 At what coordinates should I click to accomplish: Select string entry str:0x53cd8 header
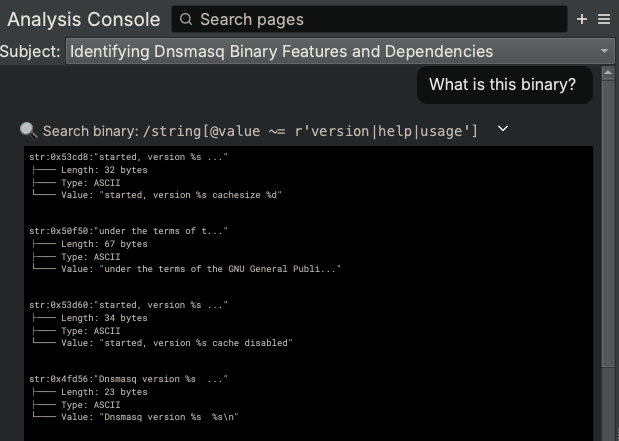click(129, 158)
